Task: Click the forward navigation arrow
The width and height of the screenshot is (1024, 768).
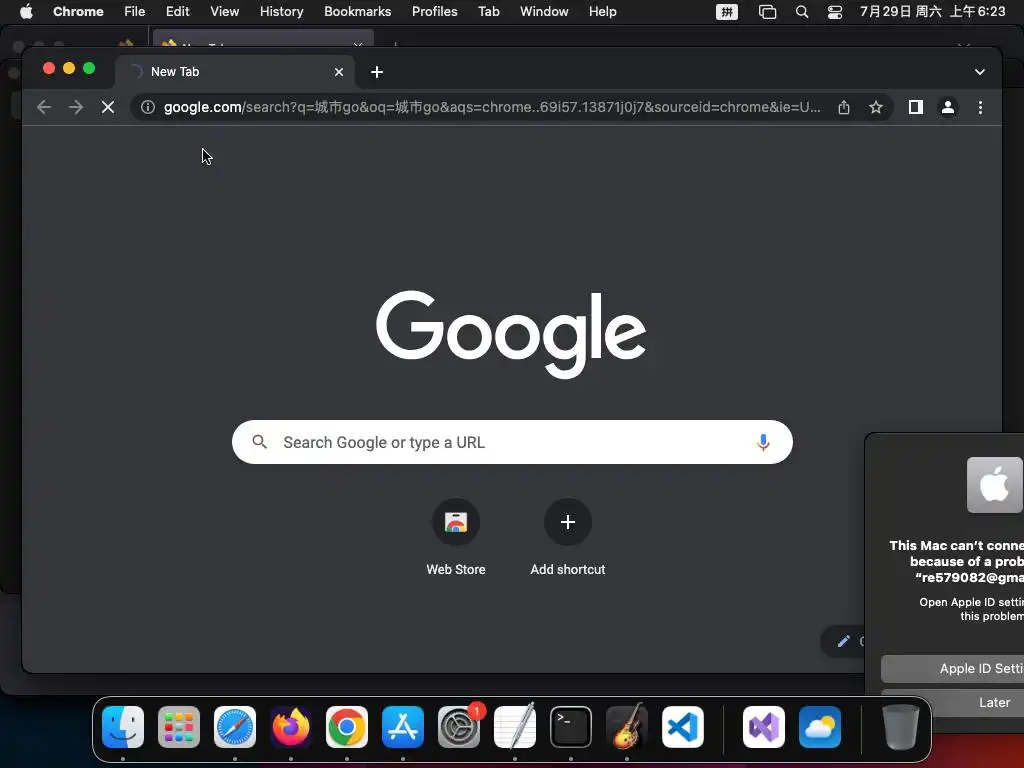Action: pos(76,107)
